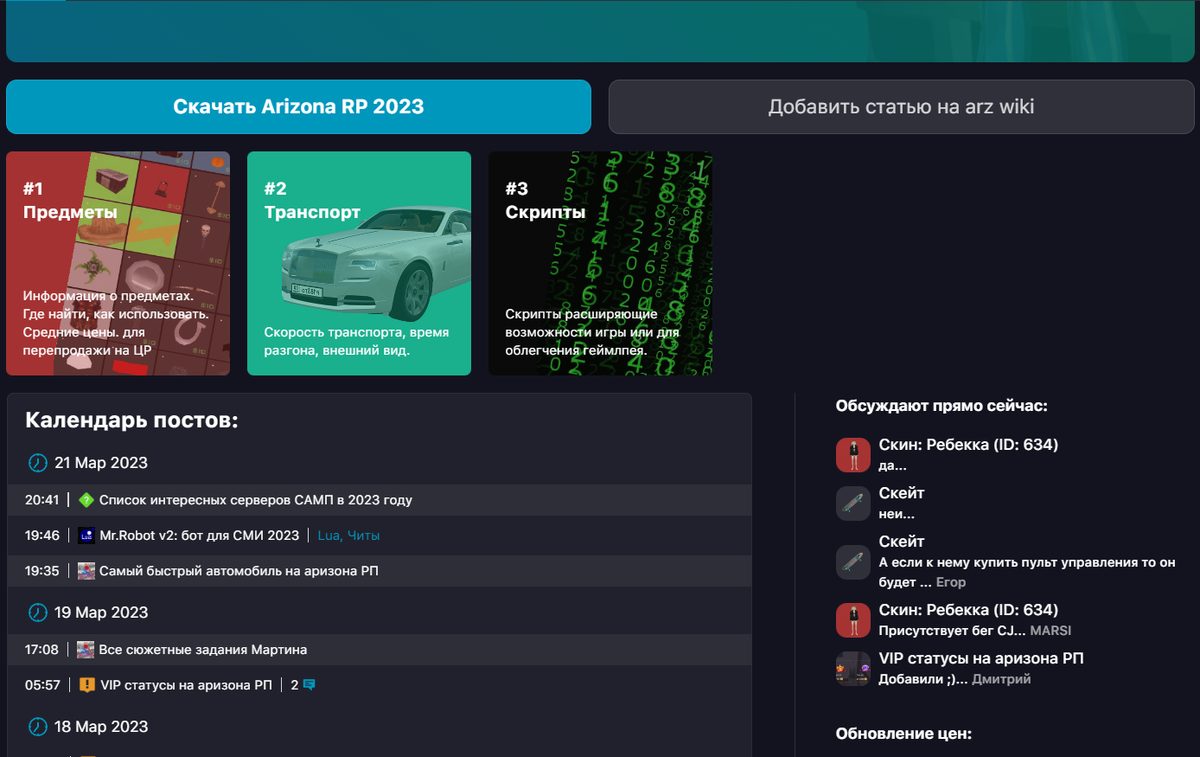Click the 'Скачать Arizona RP 2023' button
This screenshot has height=757, width=1200.
click(x=298, y=107)
